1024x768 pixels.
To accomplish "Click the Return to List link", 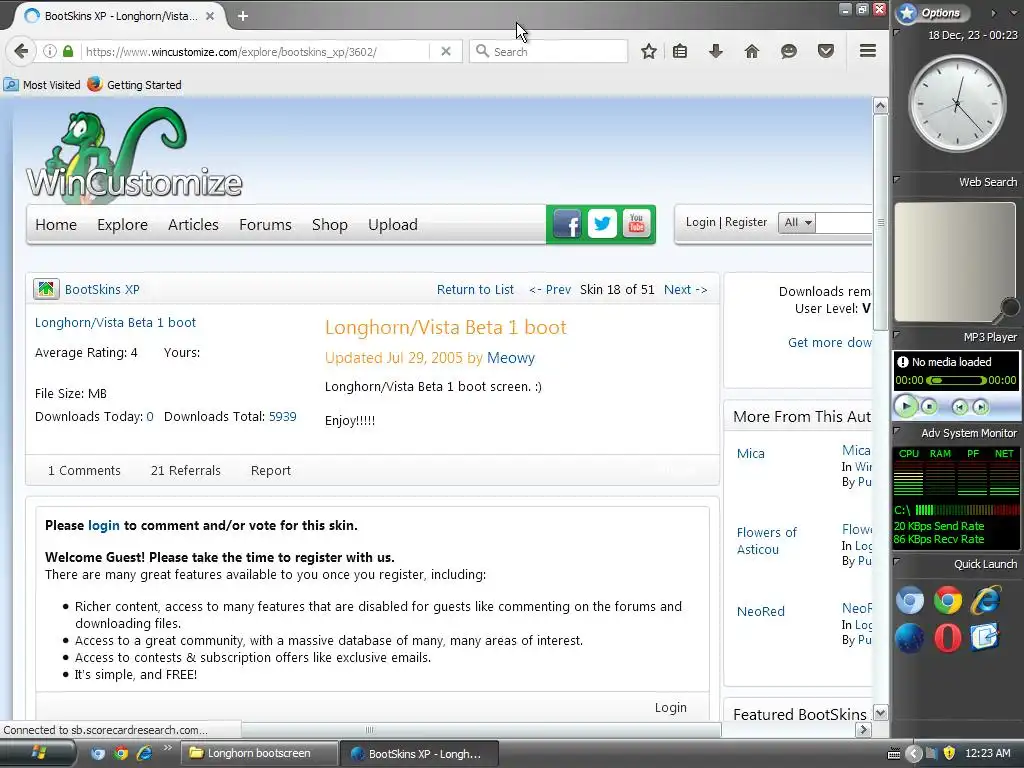I will coord(475,289).
